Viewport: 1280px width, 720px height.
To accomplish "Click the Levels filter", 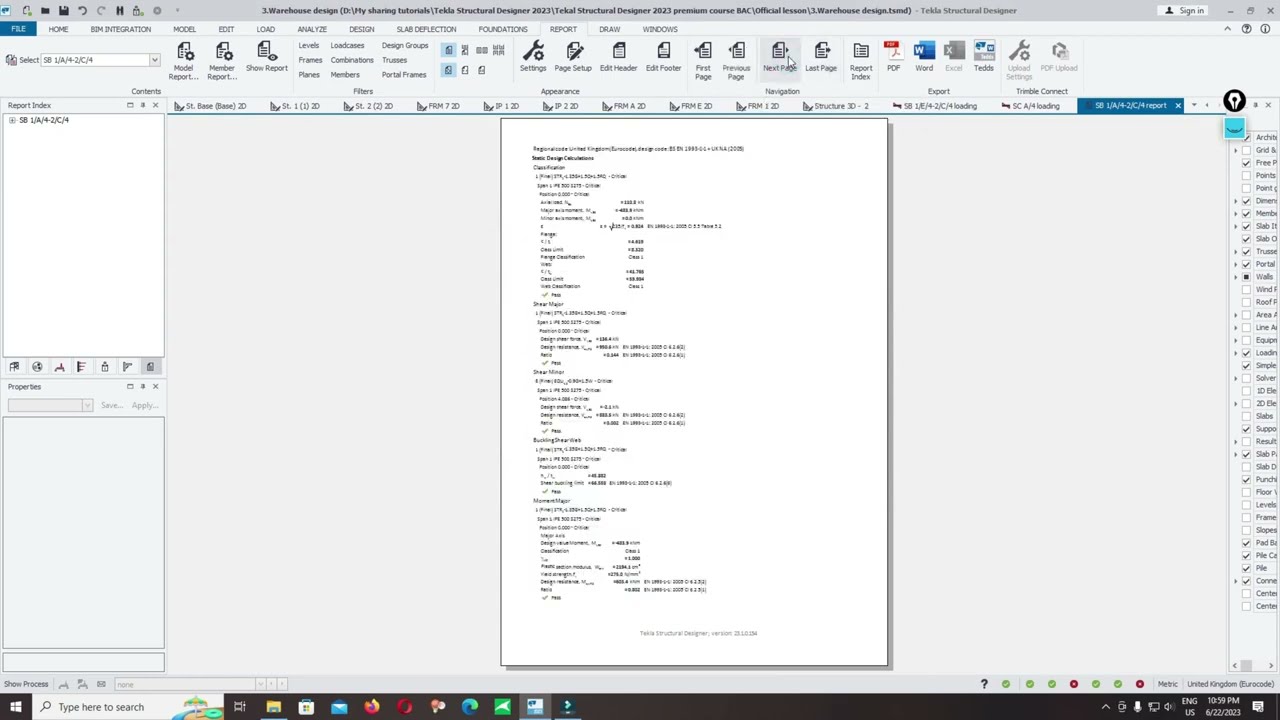I will tap(308, 45).
